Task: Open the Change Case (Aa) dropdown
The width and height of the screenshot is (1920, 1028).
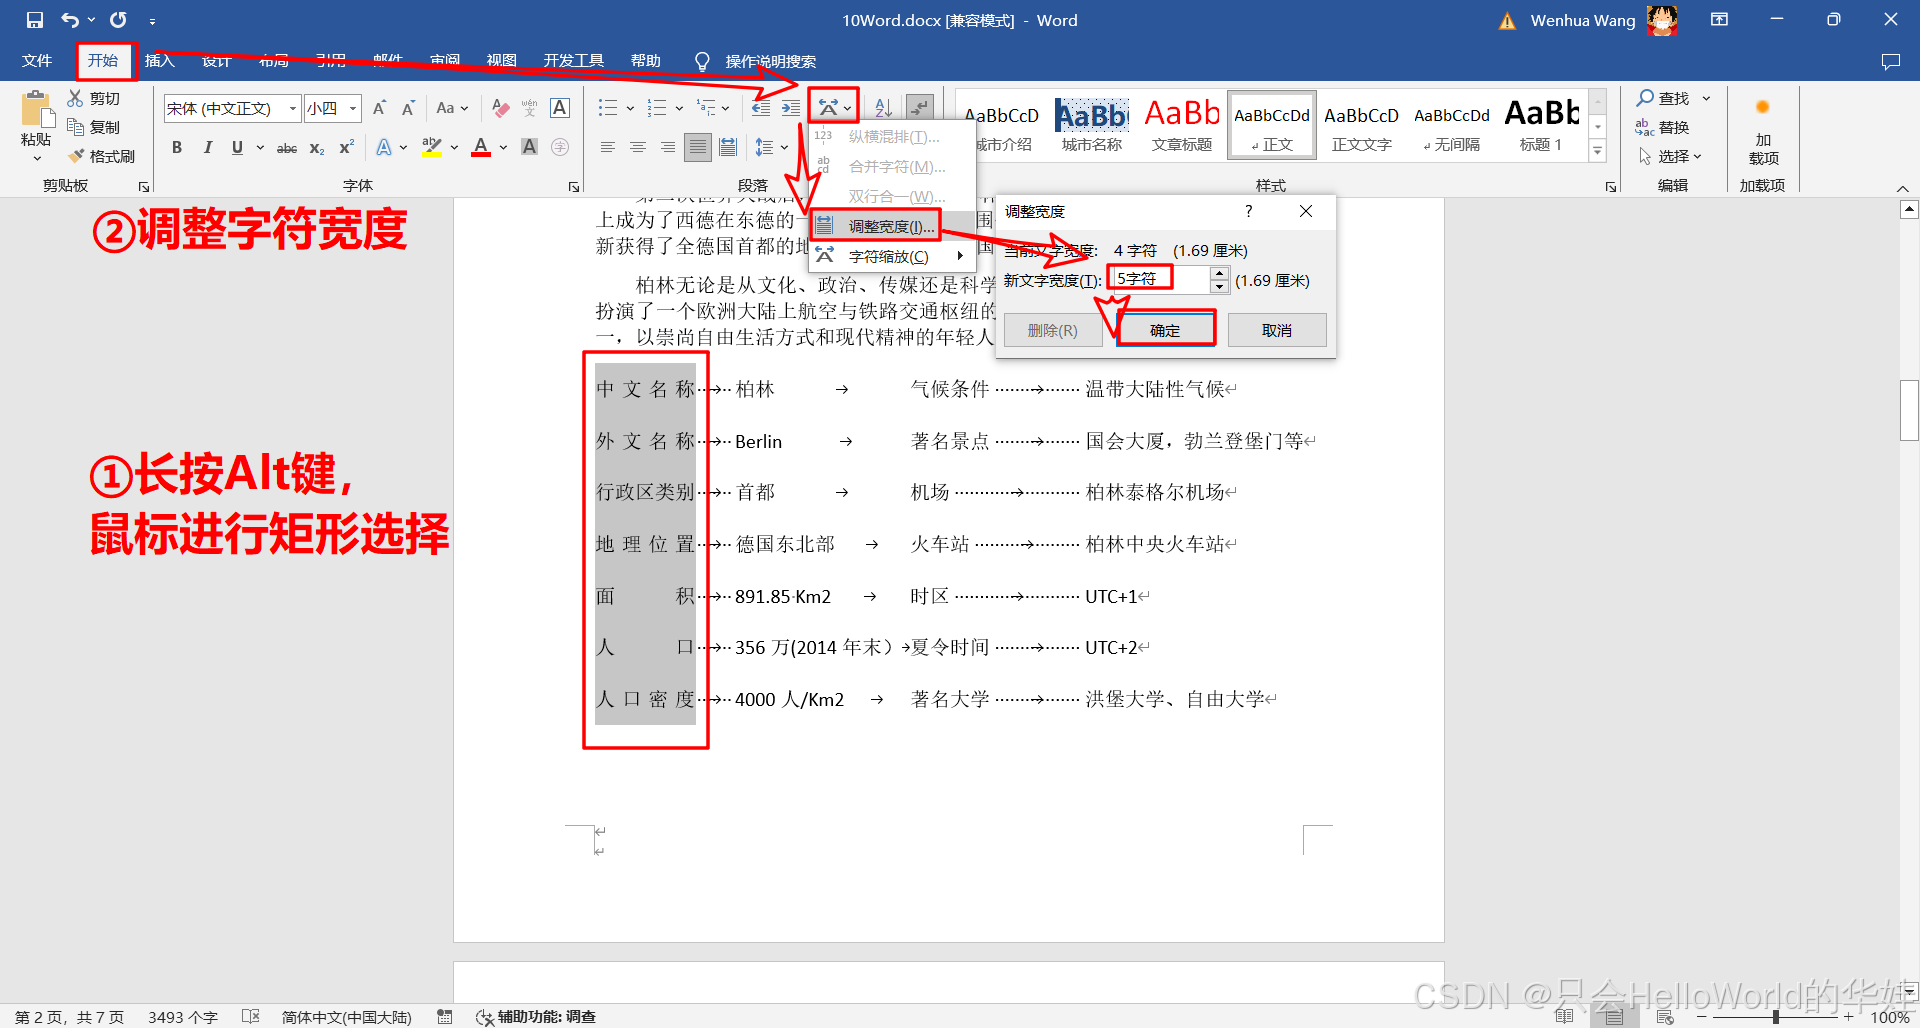Action: tap(452, 108)
